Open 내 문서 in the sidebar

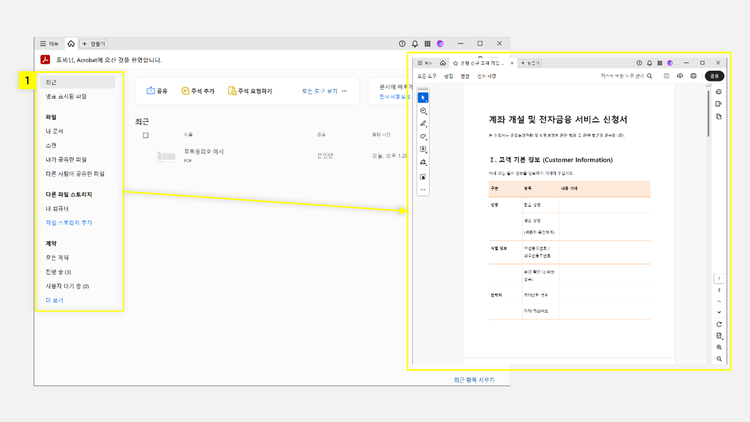[54, 131]
